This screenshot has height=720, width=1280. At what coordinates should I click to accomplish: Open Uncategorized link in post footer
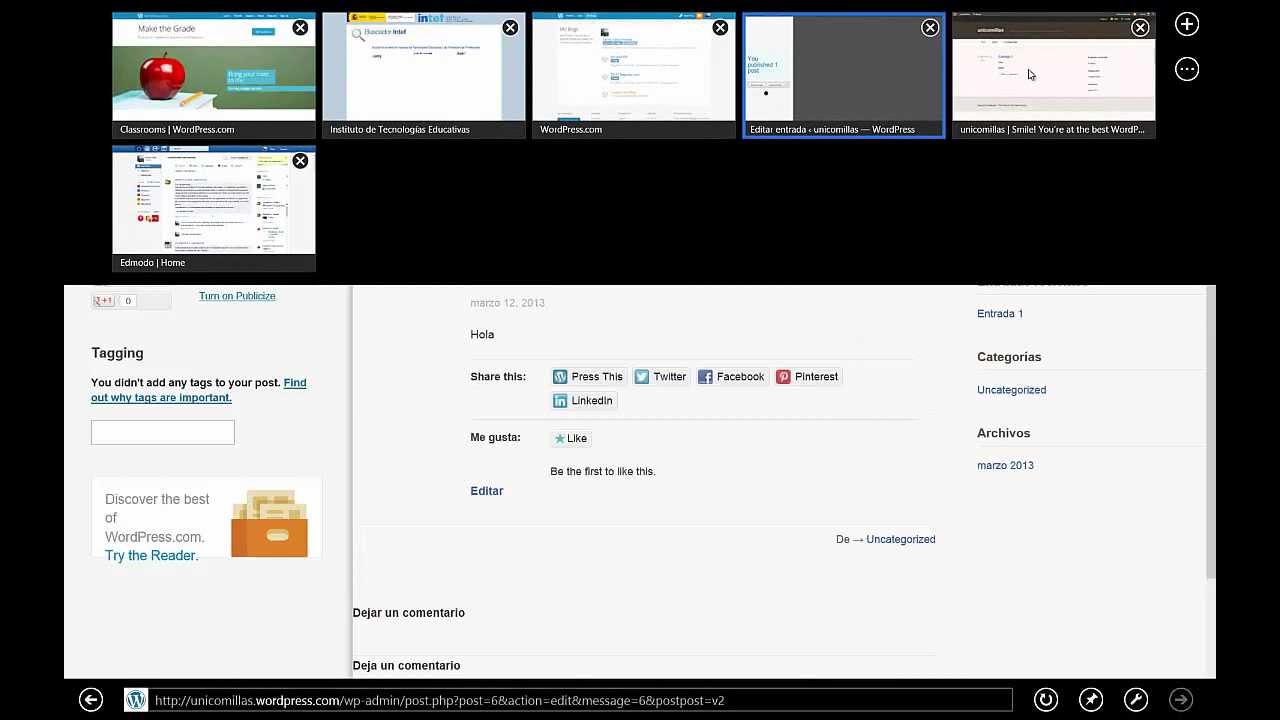[x=901, y=539]
